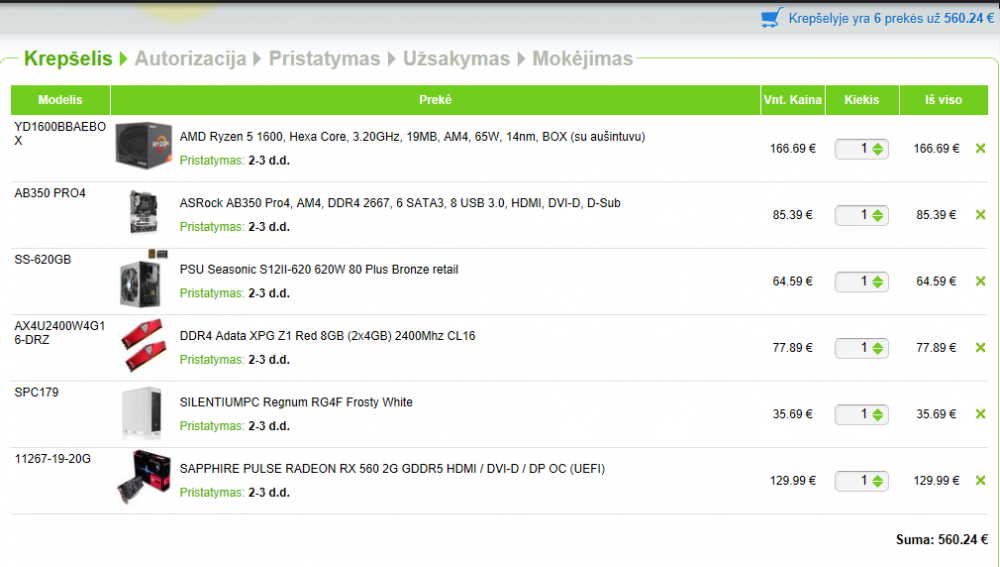Screen dimensions: 1000x567
Task: Open AMD Ryzen 5 1600 product link
Action: point(412,136)
